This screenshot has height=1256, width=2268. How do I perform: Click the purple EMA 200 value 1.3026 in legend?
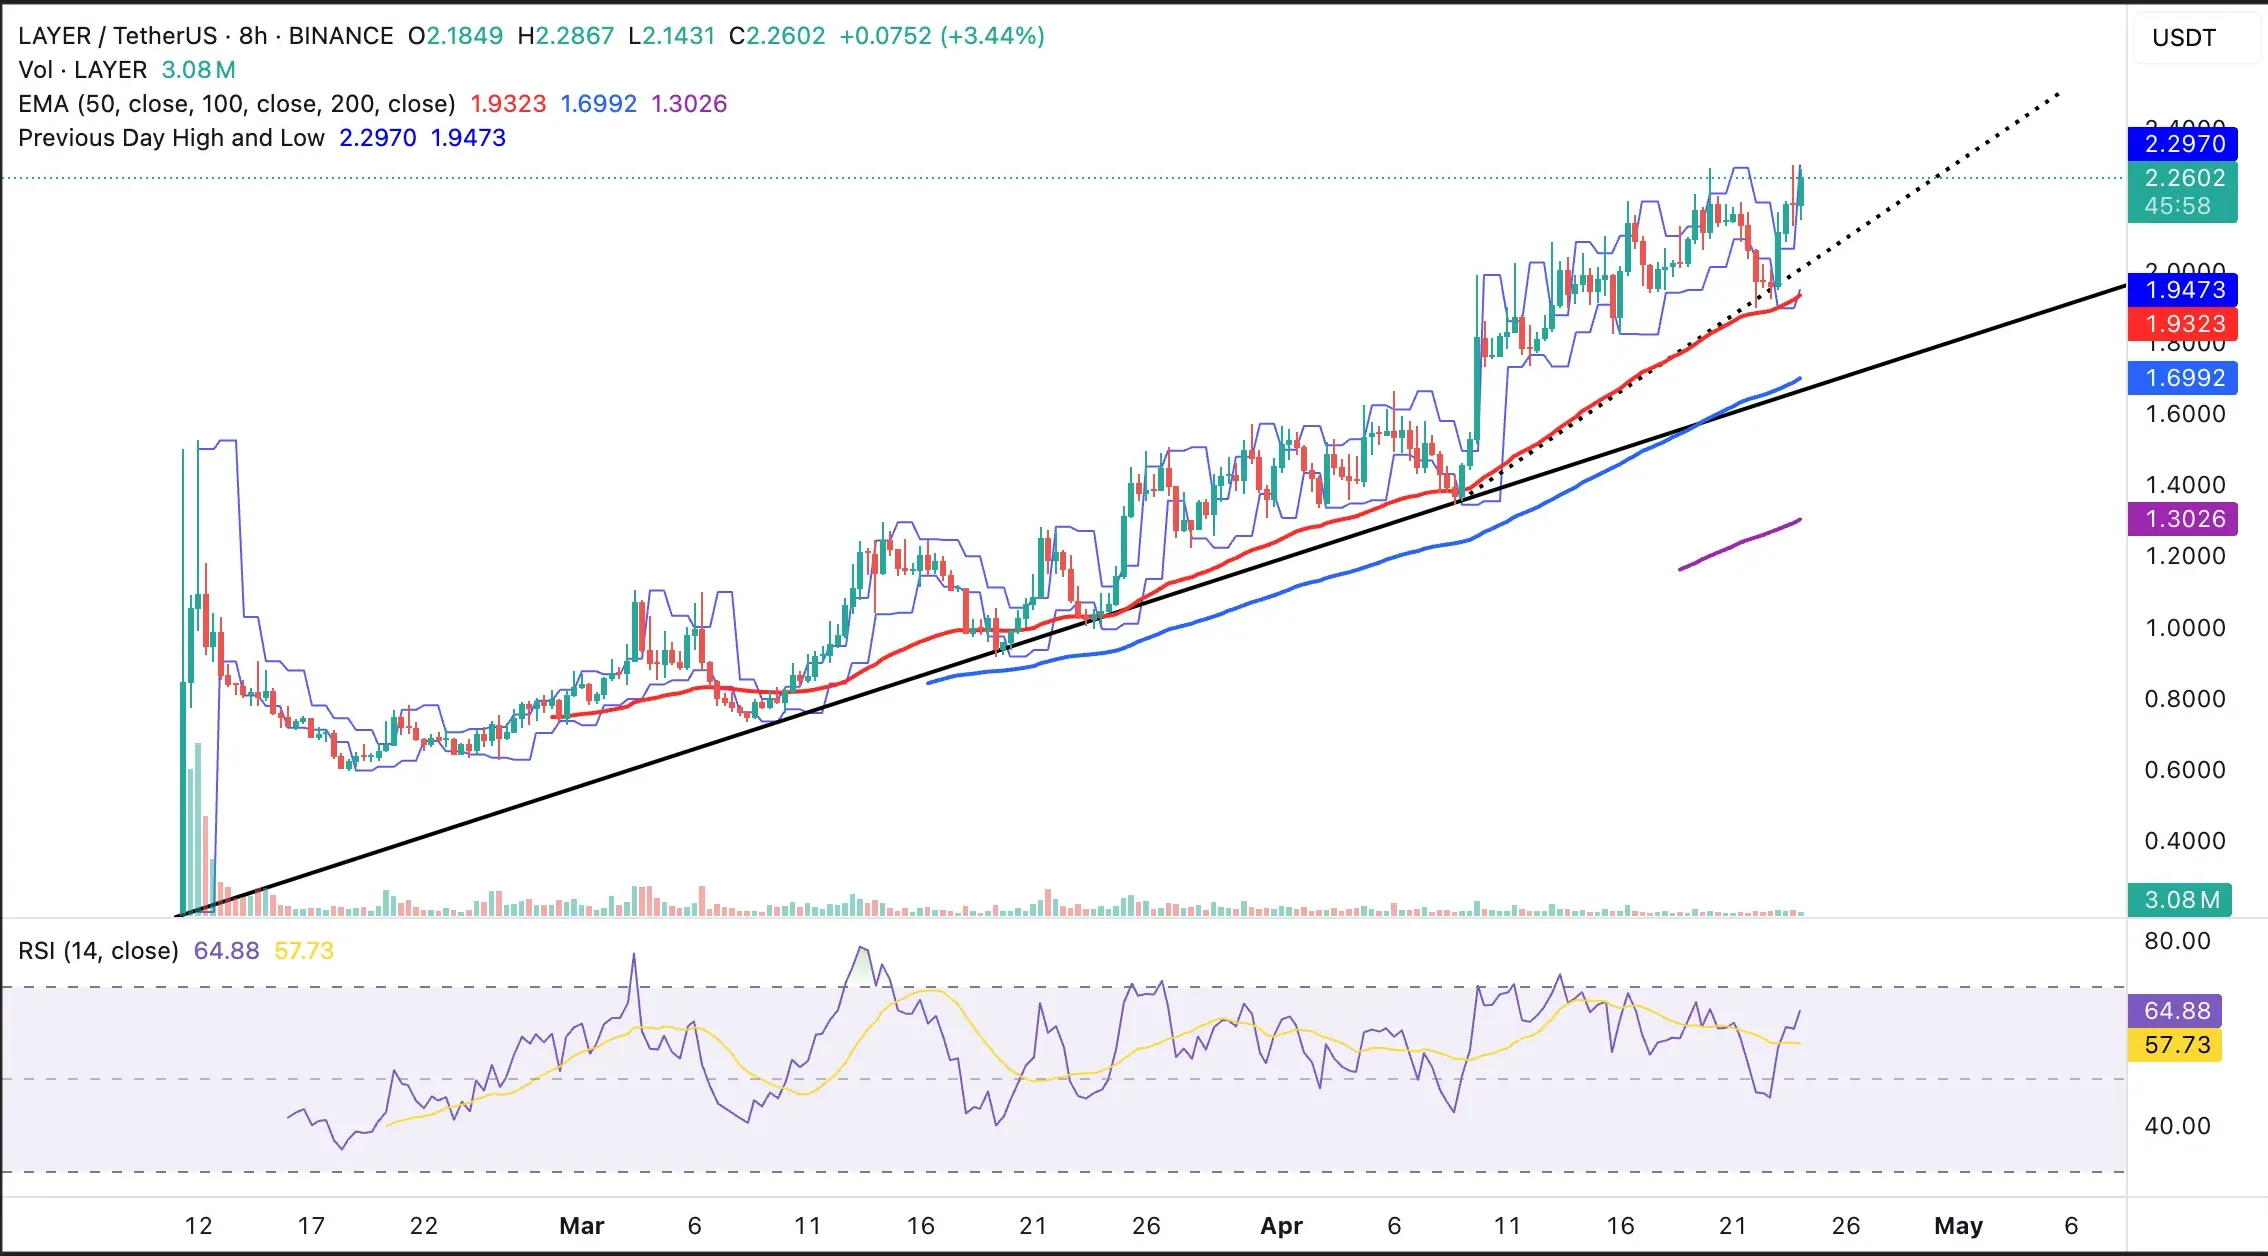(x=689, y=104)
